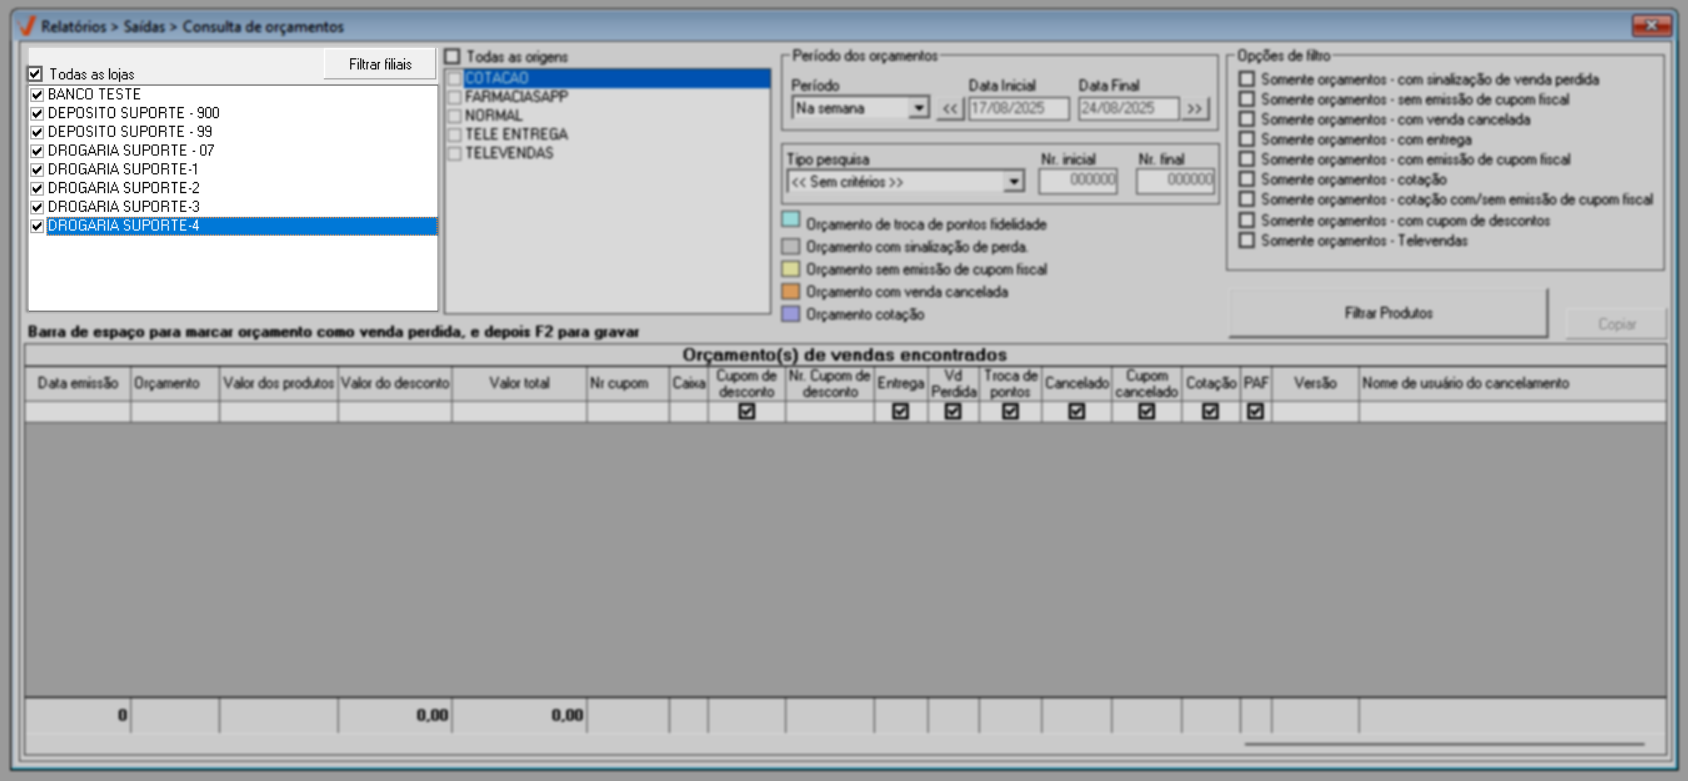Screen dimensions: 1688x781
Task: Toggle the Troca de pontos column checkbox
Action: (x=1010, y=411)
